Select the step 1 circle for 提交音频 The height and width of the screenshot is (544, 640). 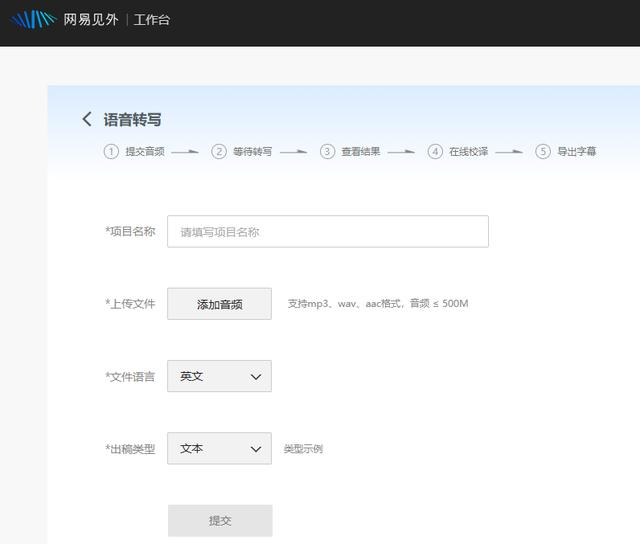pos(111,152)
